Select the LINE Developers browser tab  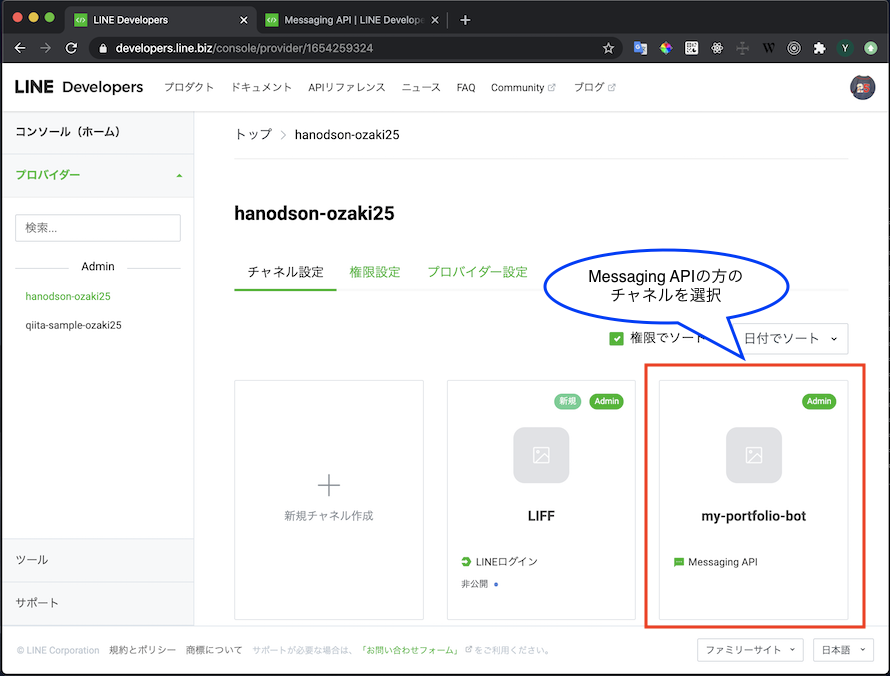(161, 20)
